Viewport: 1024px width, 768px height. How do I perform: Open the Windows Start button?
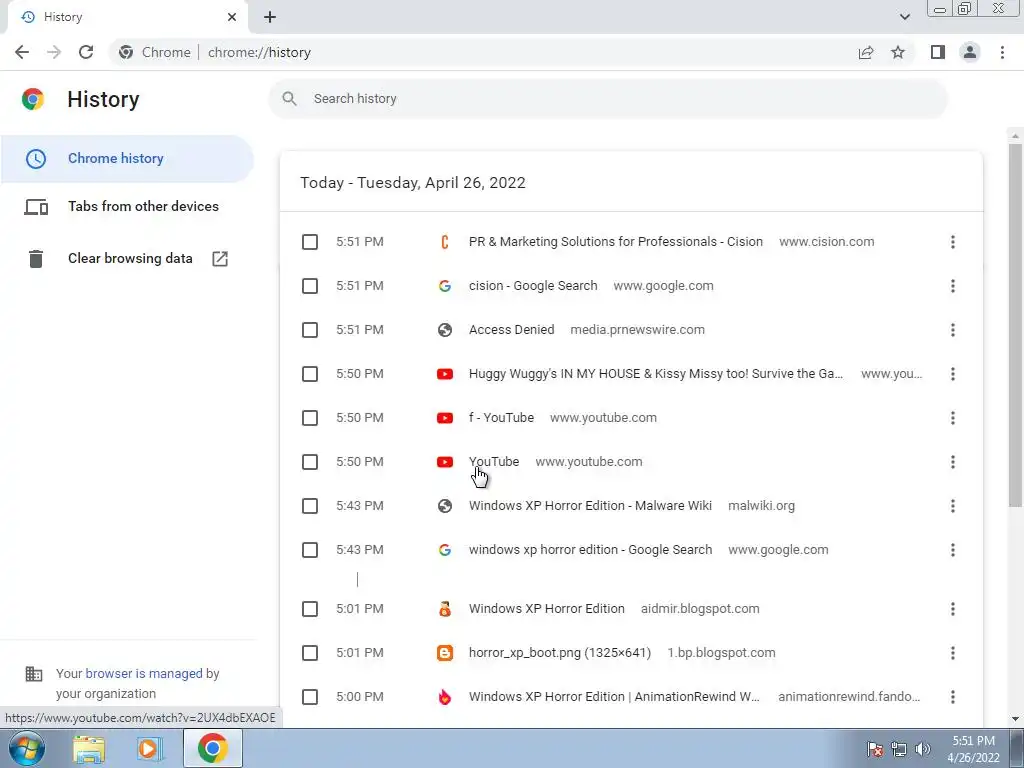tap(25, 748)
